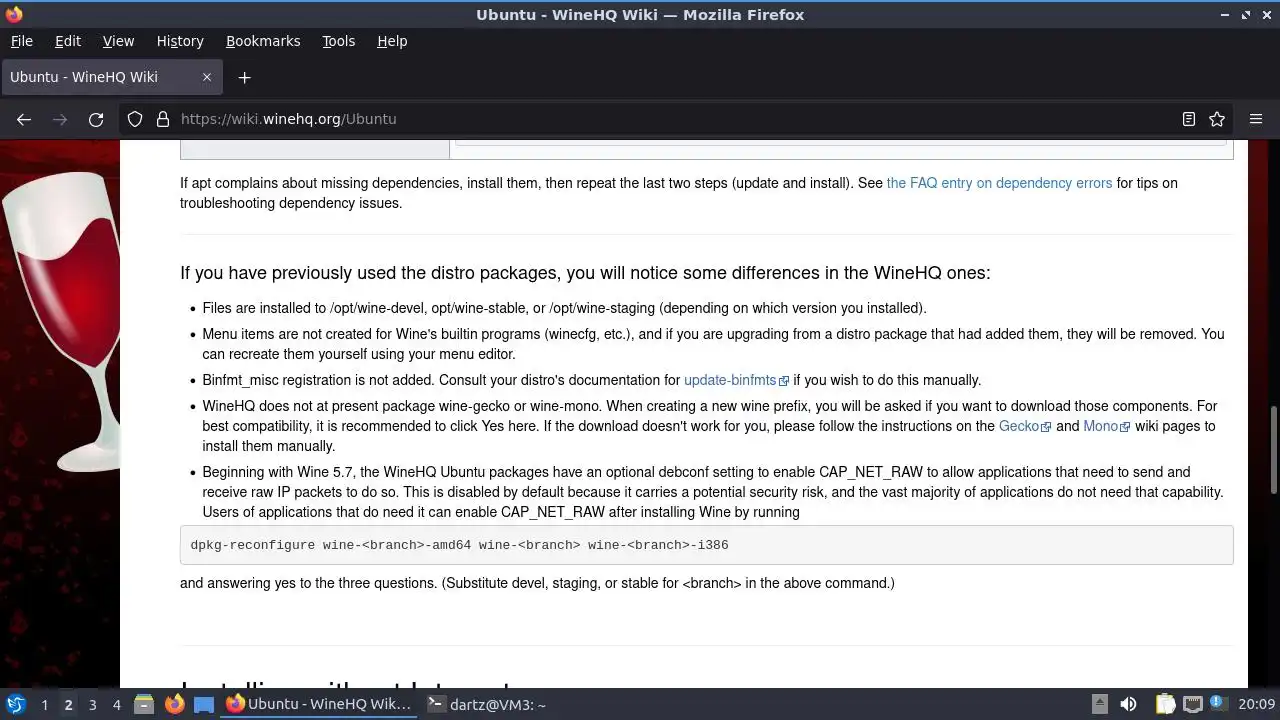Open the update notifier tray icon
Image resolution: width=1280 pixels, height=720 pixels.
click(x=1218, y=703)
